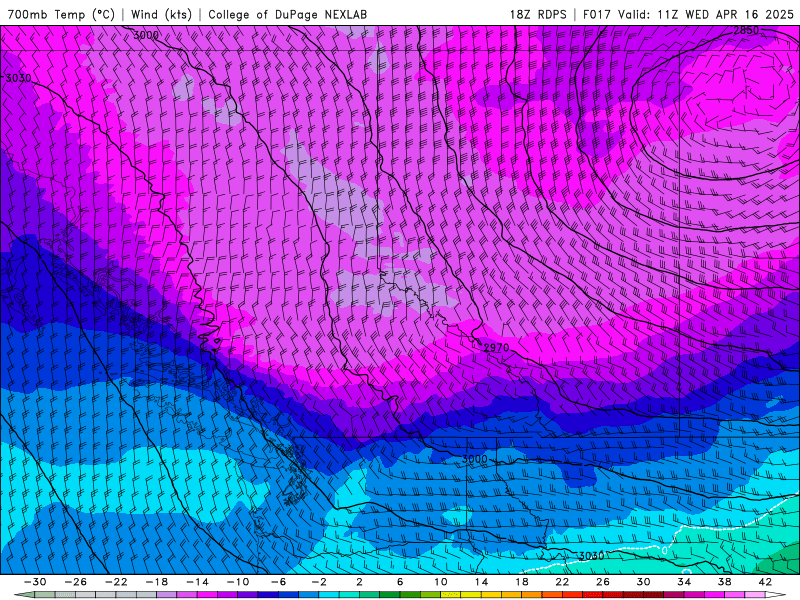Click the 2970 height contour label
Image resolution: width=800 pixels, height=600 pixels.
[496, 347]
